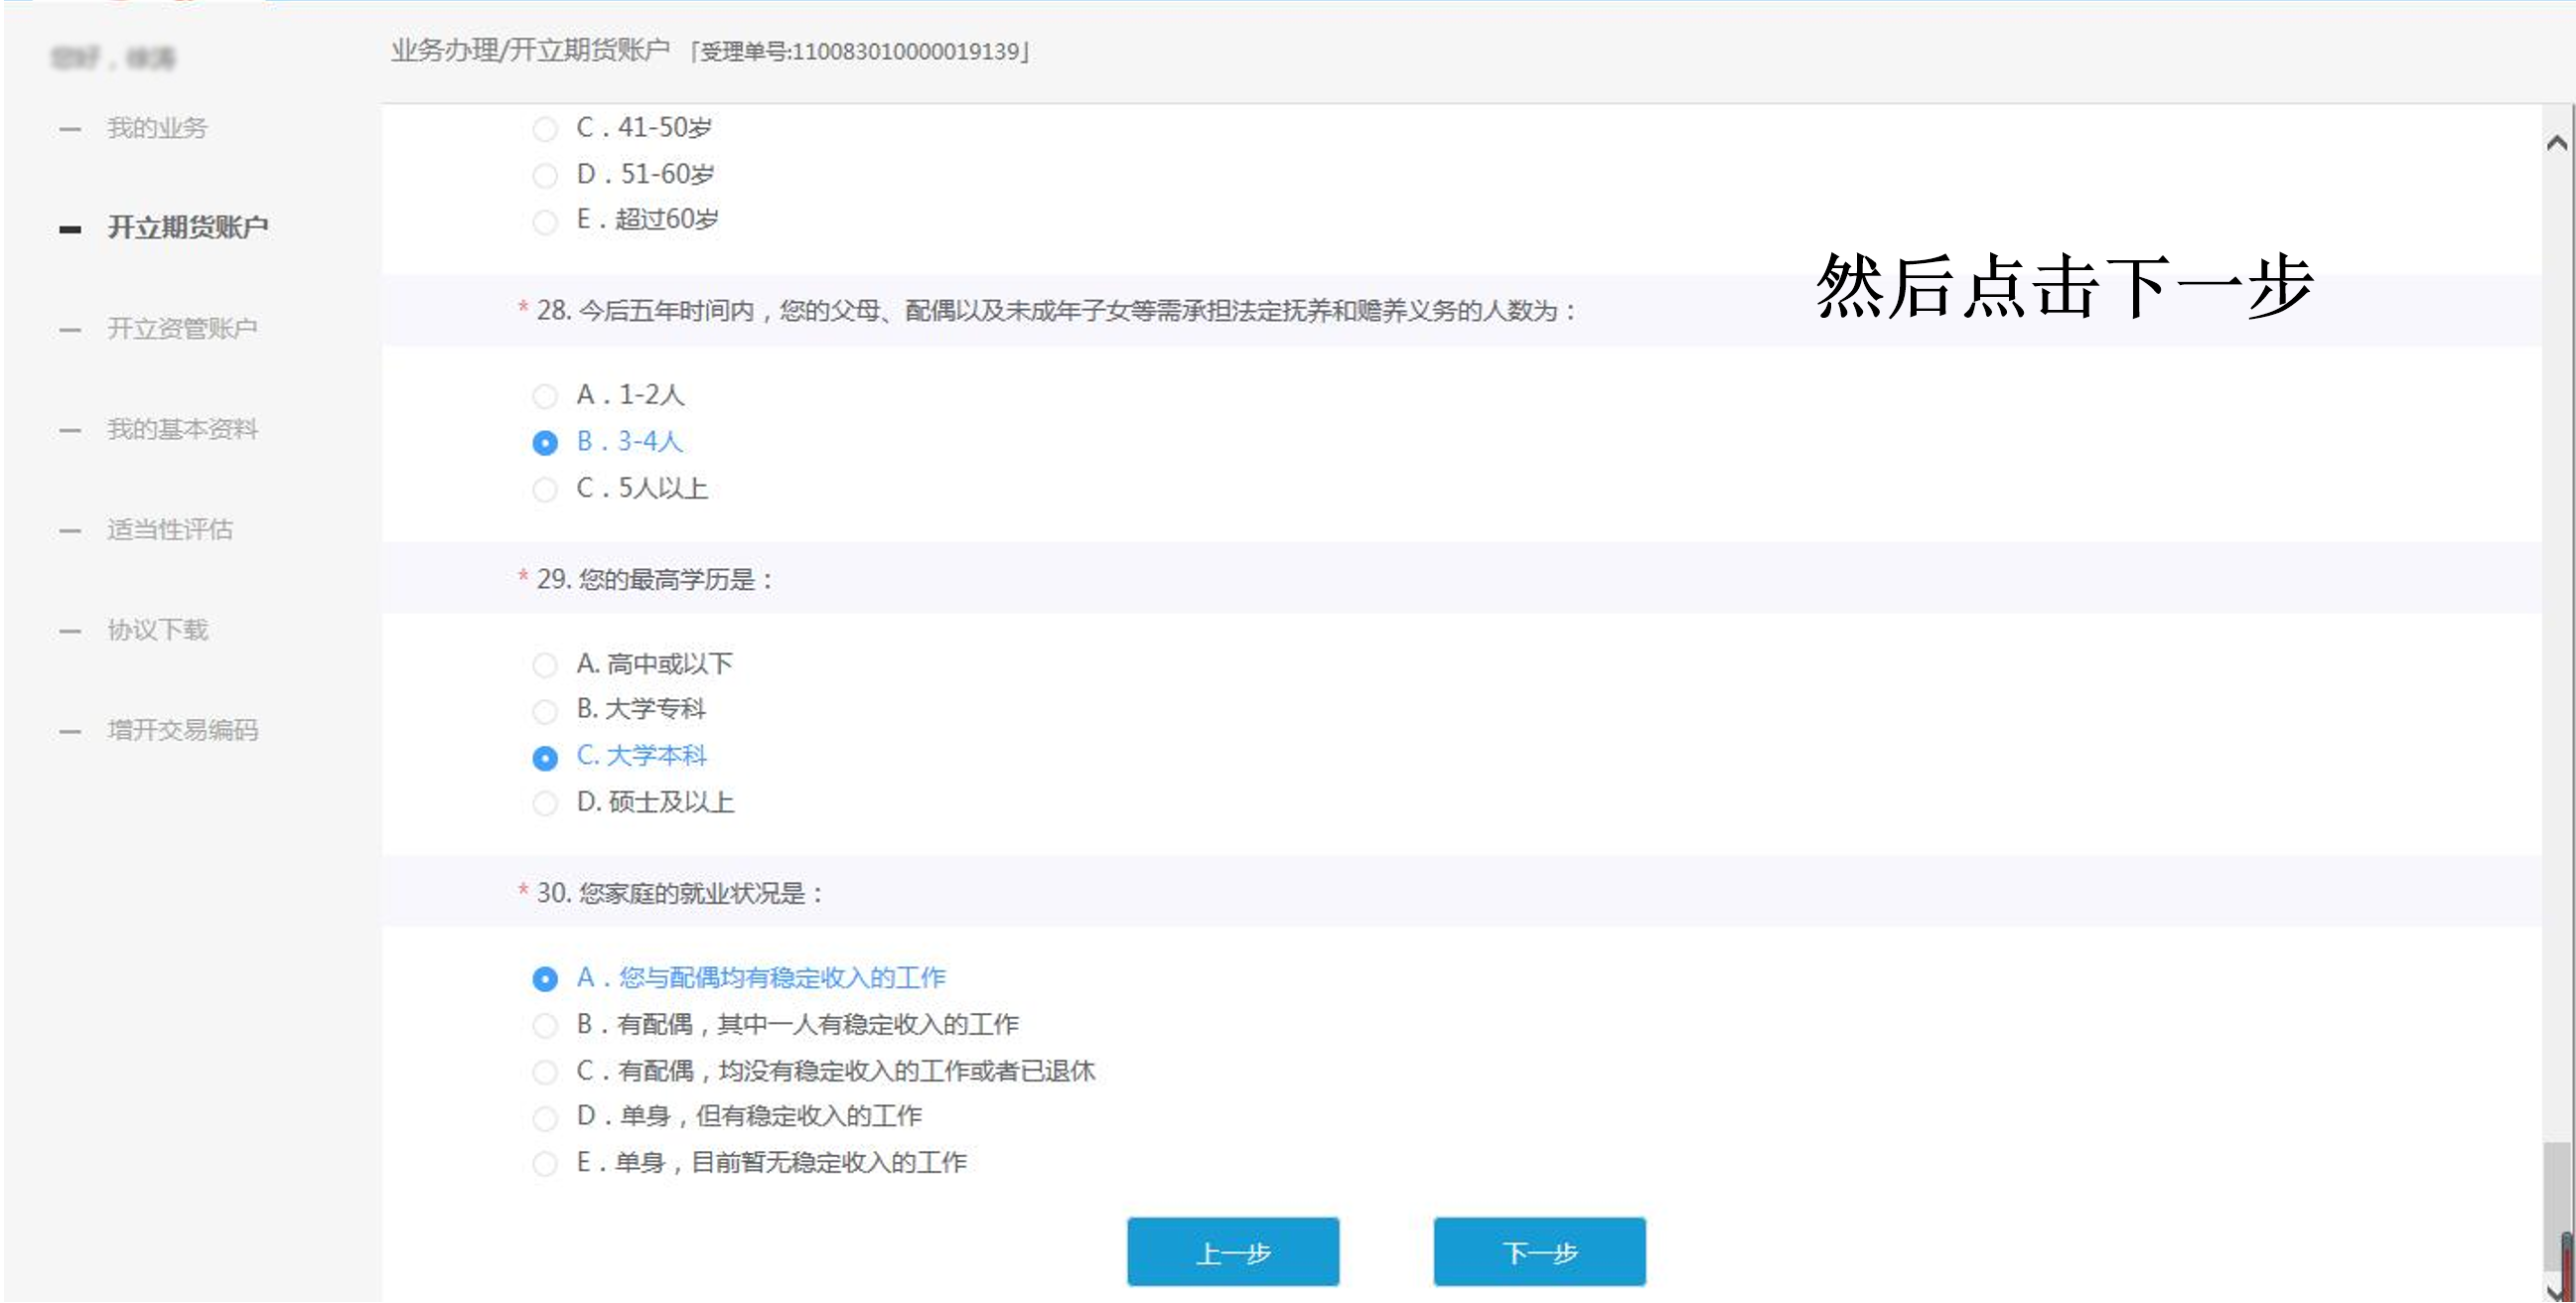Choose D. 单身，但有稳定收入的工作
This screenshot has width=2576, height=1303.
pyautogui.click(x=545, y=1118)
